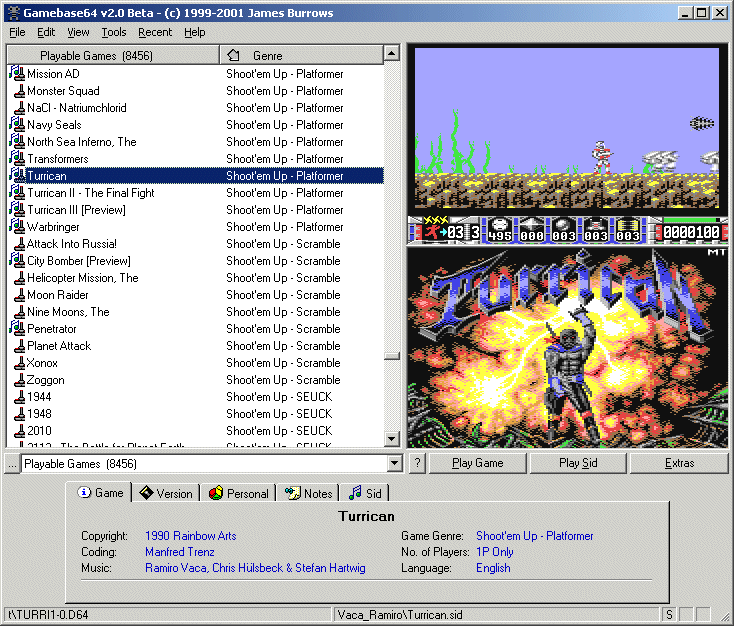Sort by the Genre column header
Image resolution: width=734 pixels, height=626 pixels.
pos(301,55)
